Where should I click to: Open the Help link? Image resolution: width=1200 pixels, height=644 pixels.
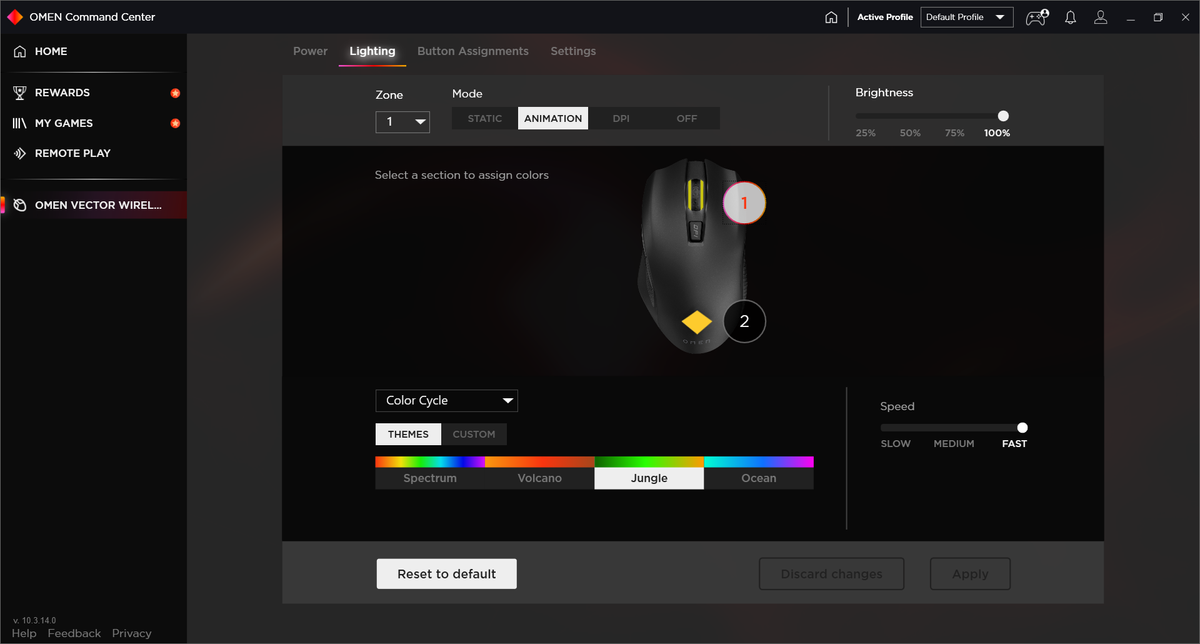[x=24, y=633]
